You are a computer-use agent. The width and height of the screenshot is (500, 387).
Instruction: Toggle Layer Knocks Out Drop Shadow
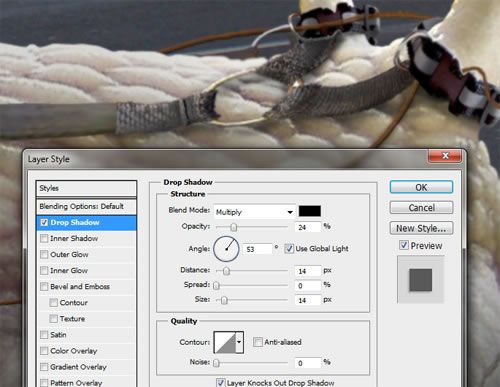point(220,383)
